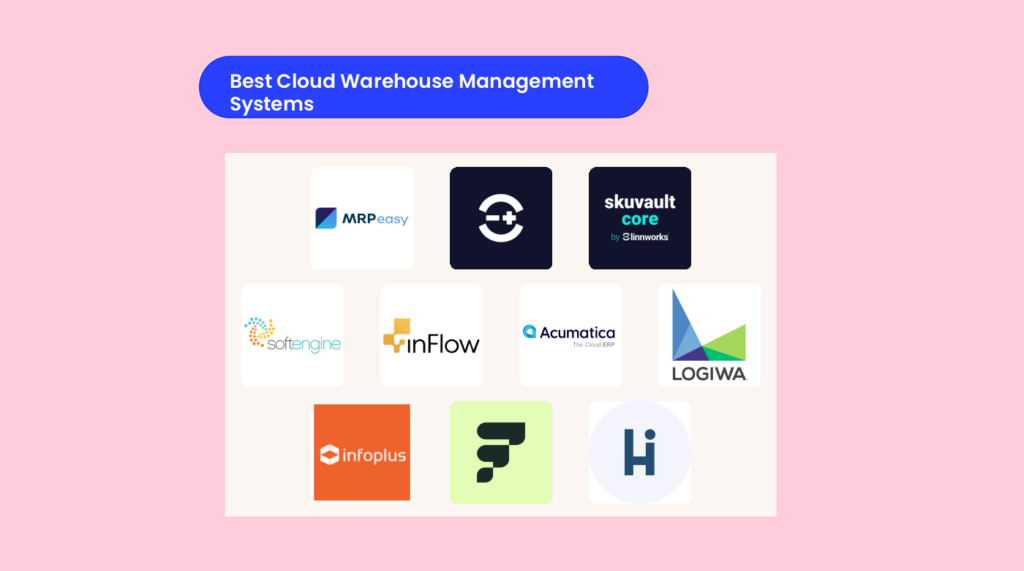Open the orange infoplus logo
This screenshot has height=571, width=1024.
click(x=362, y=453)
